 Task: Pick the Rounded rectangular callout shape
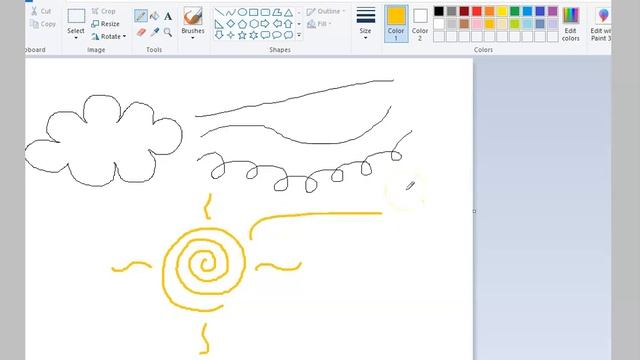click(265, 35)
